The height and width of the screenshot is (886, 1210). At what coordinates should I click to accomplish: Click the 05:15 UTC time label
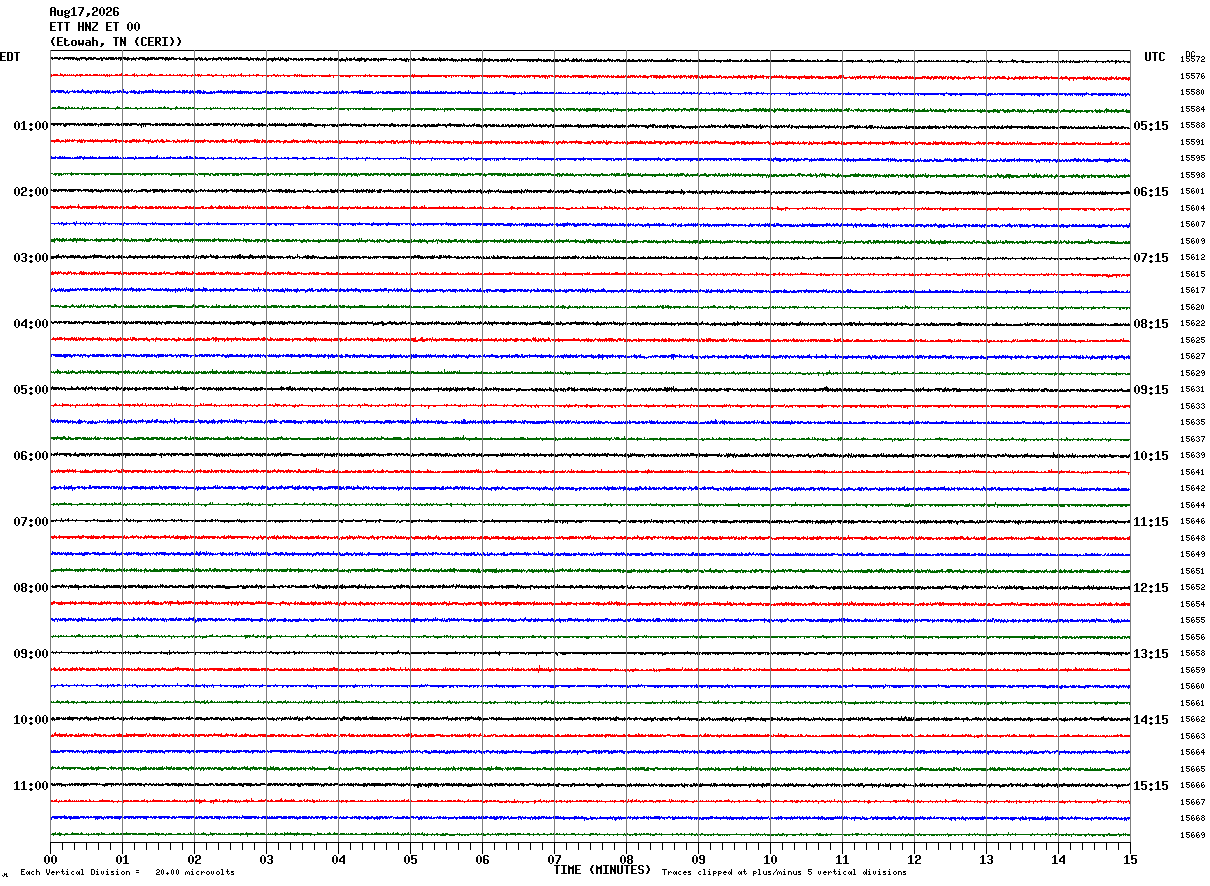[1151, 126]
